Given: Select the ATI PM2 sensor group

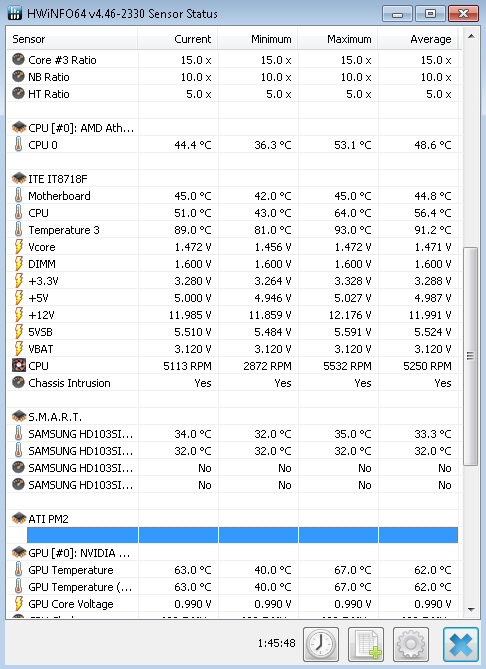Looking at the screenshot, I should [233, 518].
